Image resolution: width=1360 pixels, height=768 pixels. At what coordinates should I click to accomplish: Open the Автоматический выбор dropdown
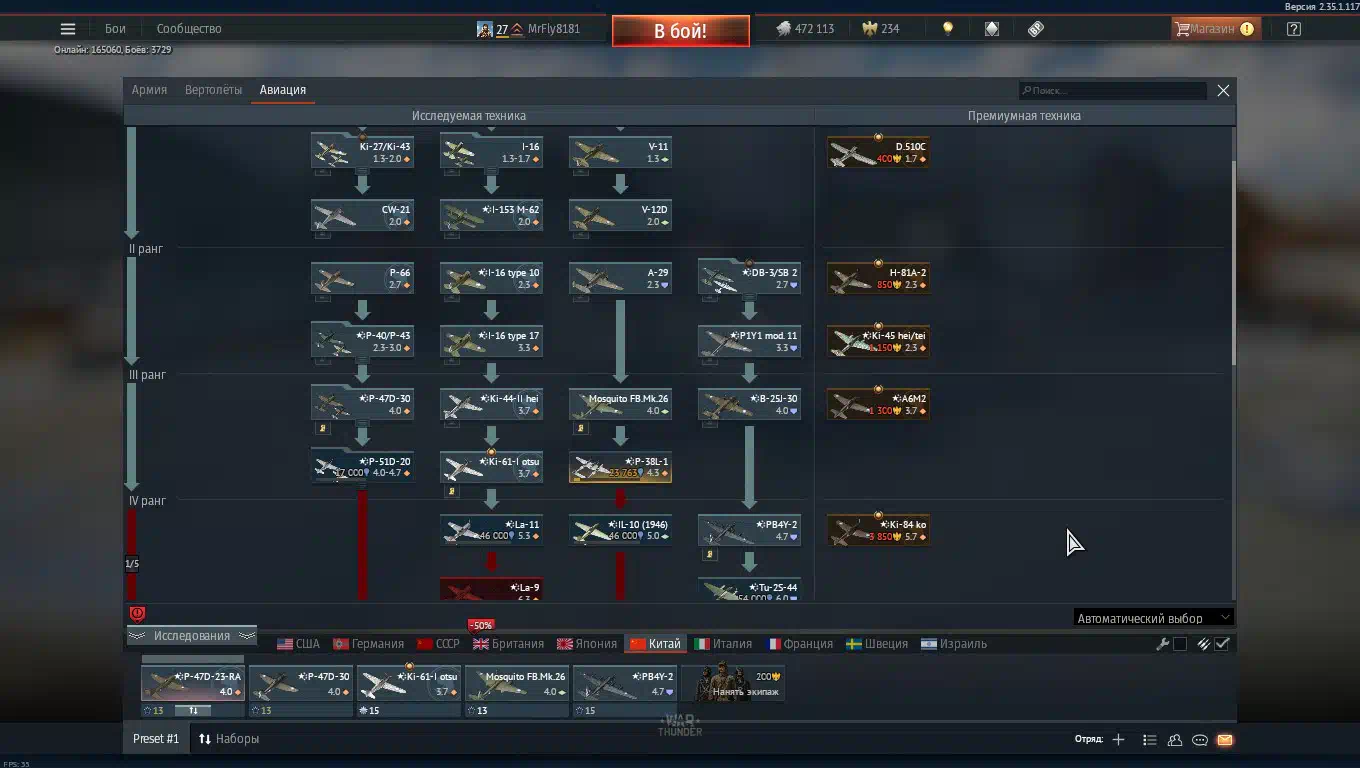click(1153, 618)
